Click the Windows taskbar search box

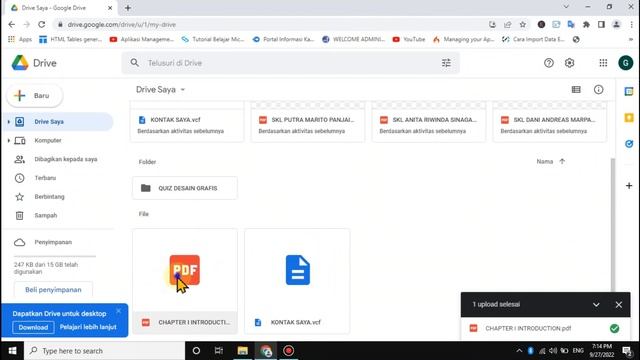(x=104, y=351)
